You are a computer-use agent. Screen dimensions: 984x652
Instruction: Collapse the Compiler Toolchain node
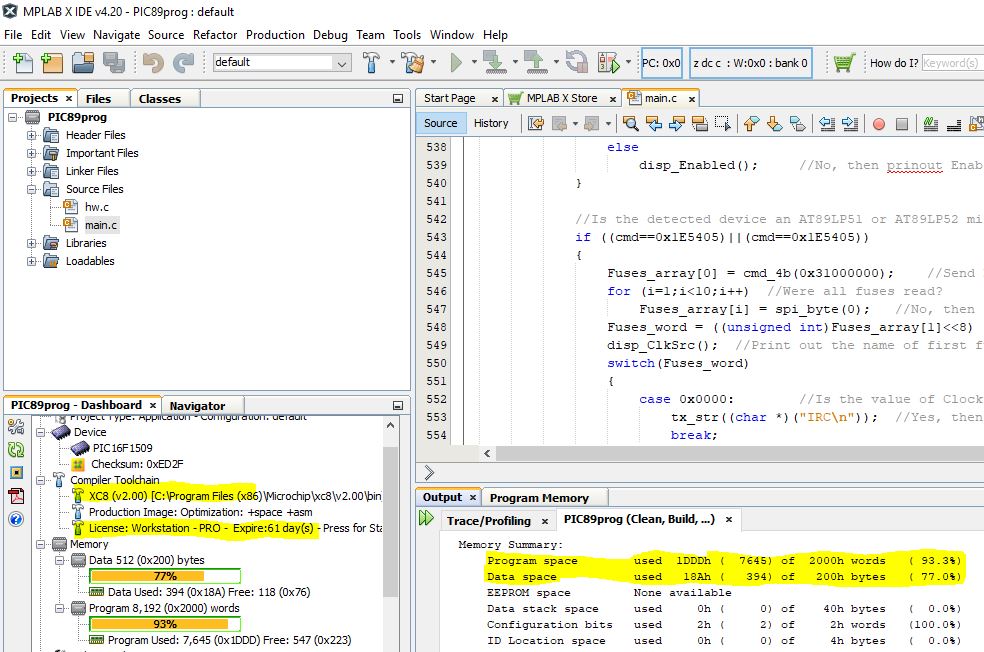40,480
